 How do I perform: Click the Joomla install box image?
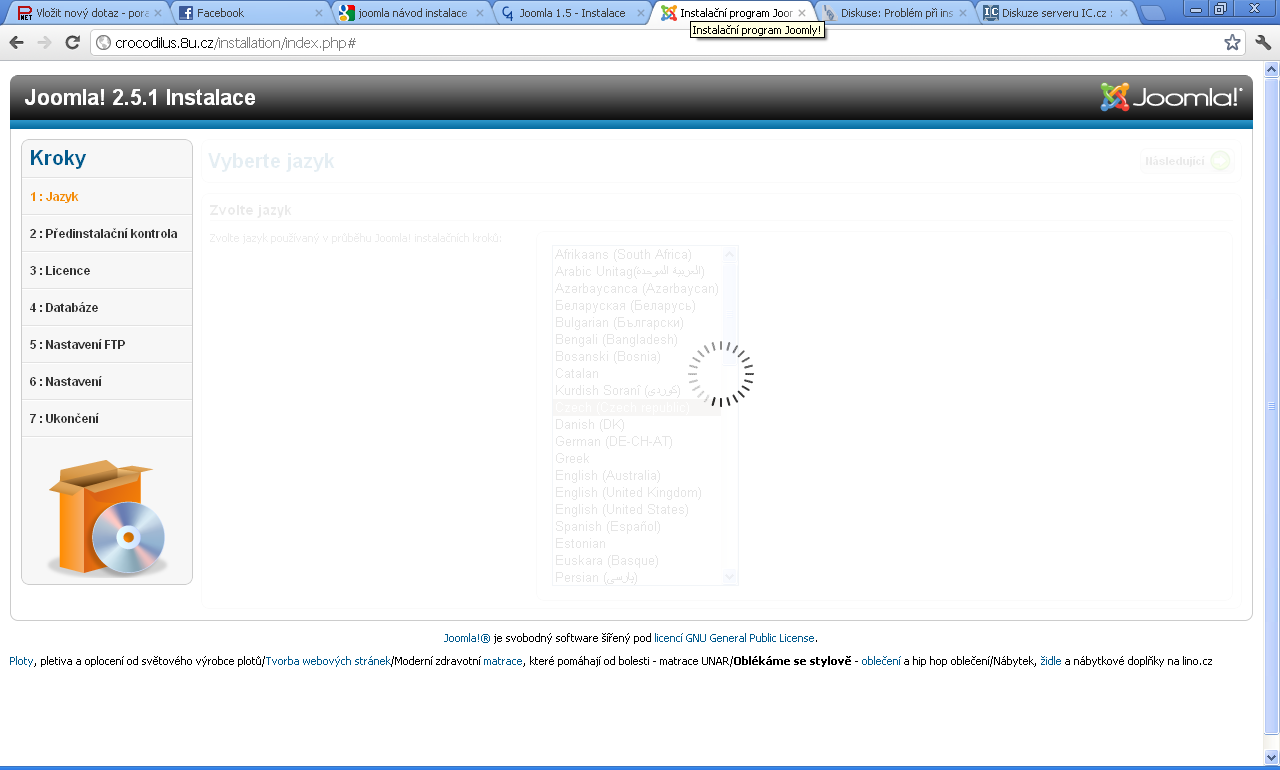[x=107, y=517]
